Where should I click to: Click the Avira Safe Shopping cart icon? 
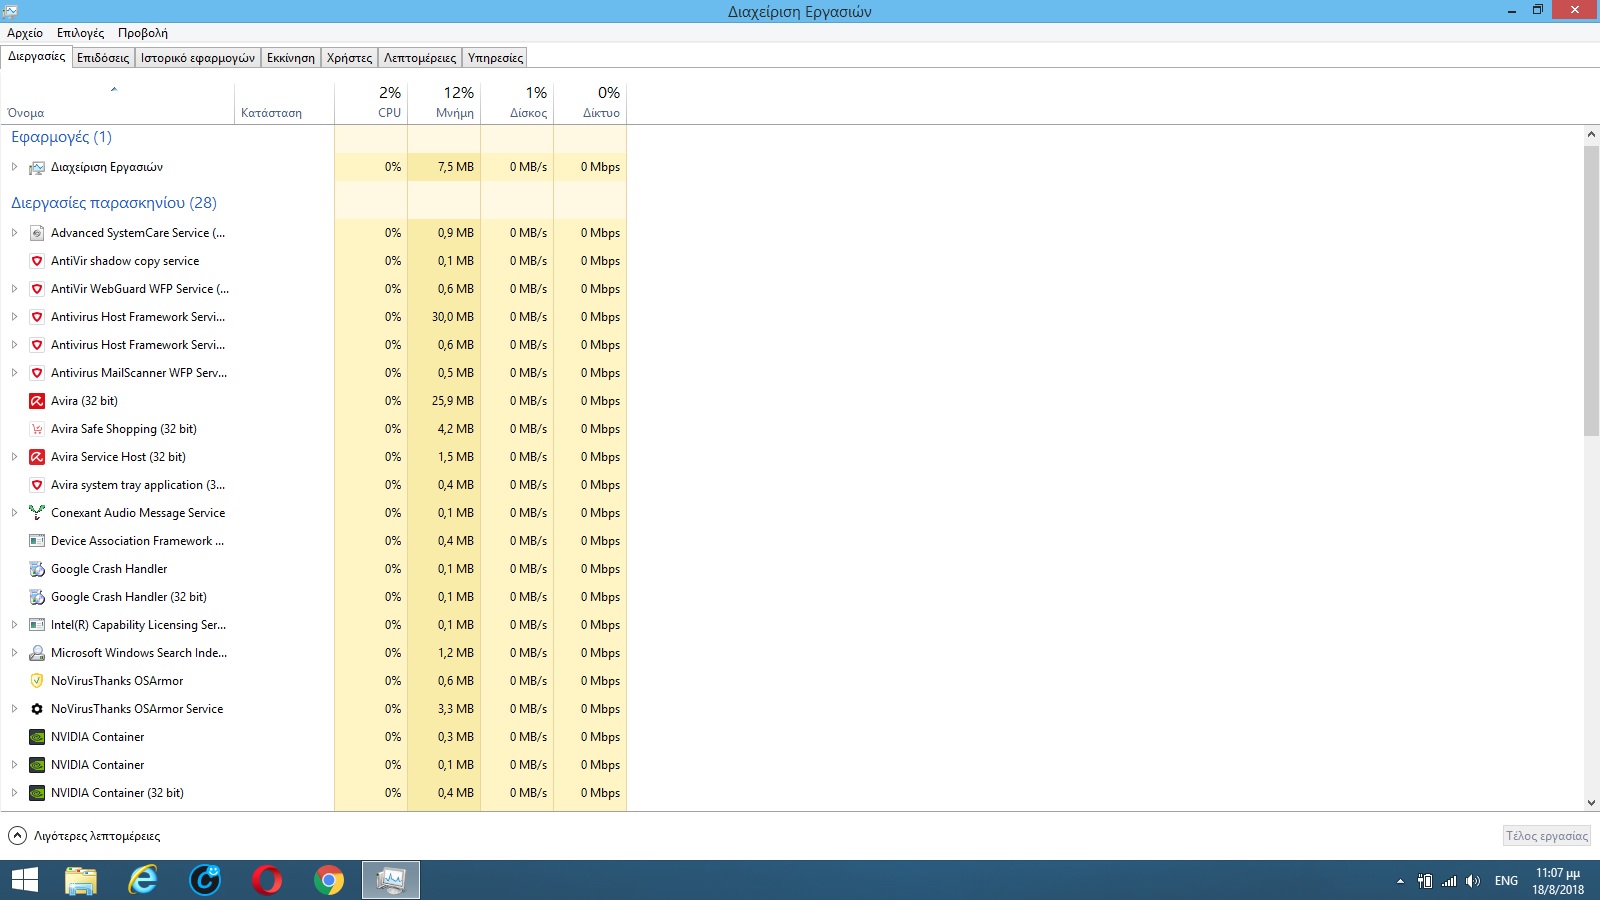37,429
